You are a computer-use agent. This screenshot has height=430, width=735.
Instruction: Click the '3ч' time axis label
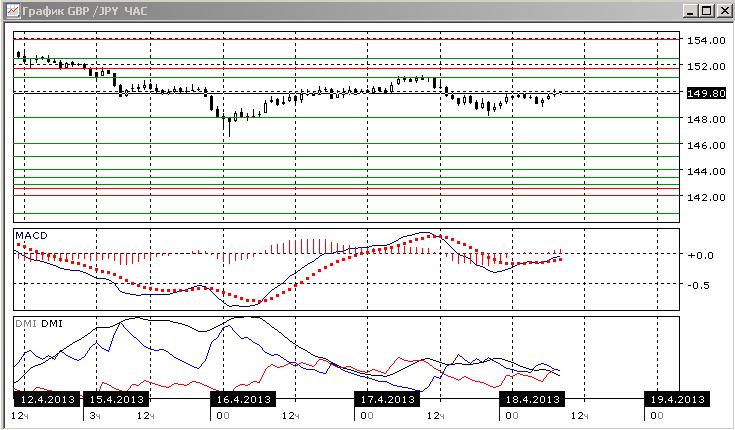[x=95, y=415]
